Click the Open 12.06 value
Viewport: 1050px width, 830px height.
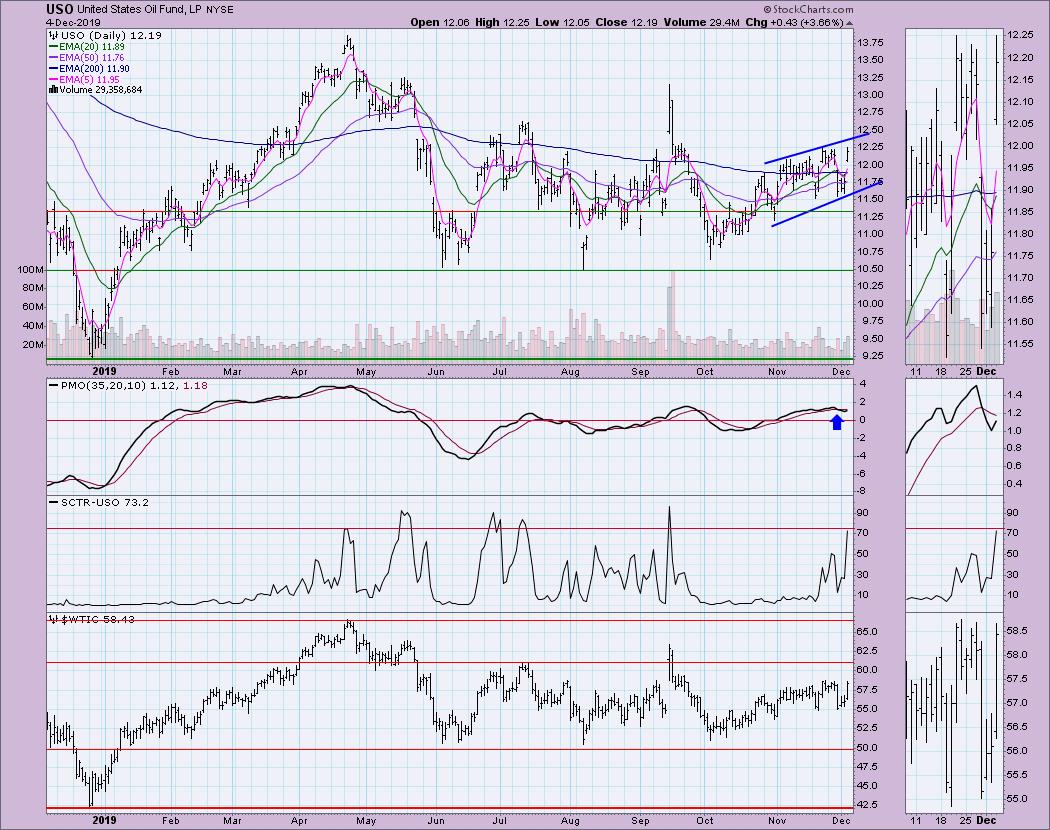(x=439, y=22)
